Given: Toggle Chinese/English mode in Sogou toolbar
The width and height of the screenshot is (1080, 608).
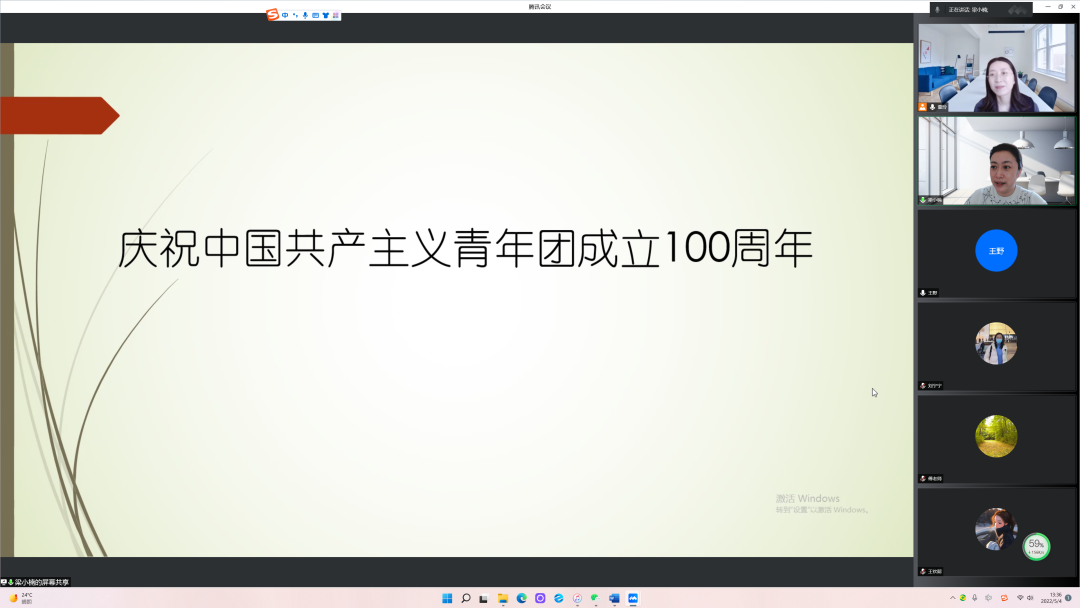Looking at the screenshot, I should tap(285, 15).
